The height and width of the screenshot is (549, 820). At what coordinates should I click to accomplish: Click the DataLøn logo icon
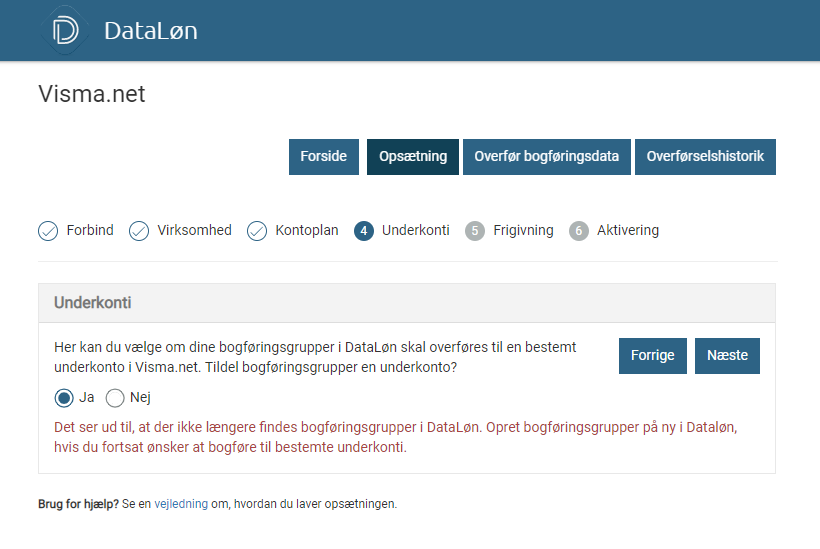[66, 31]
